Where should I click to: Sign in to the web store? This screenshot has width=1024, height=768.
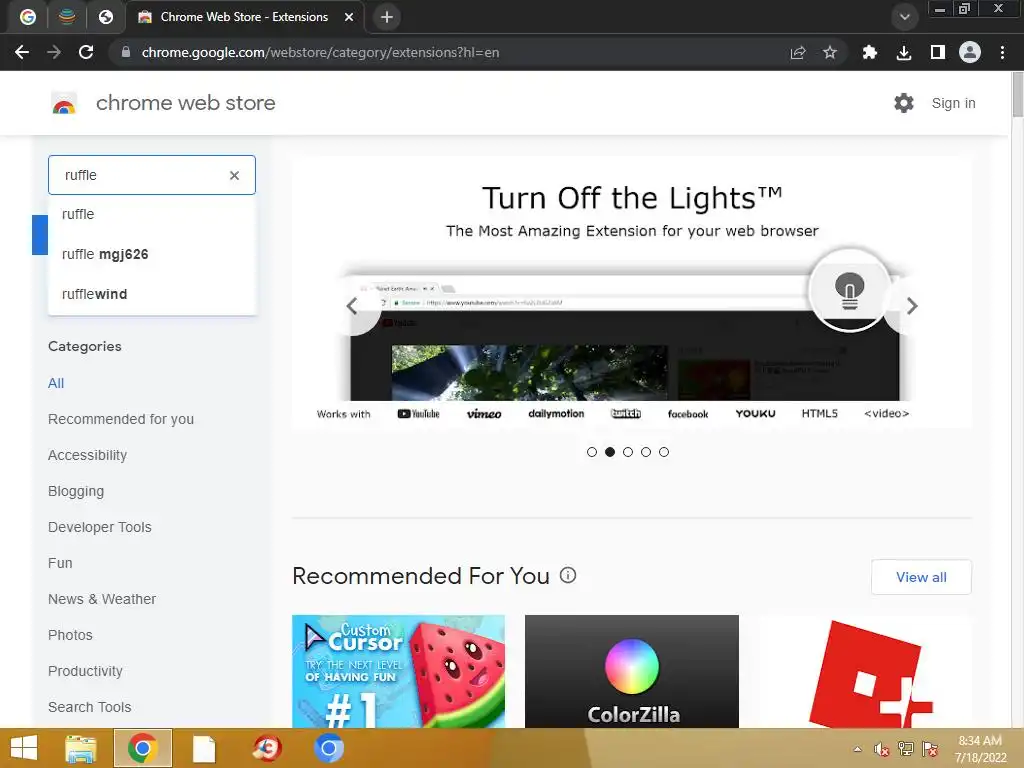pyautogui.click(x=953, y=103)
